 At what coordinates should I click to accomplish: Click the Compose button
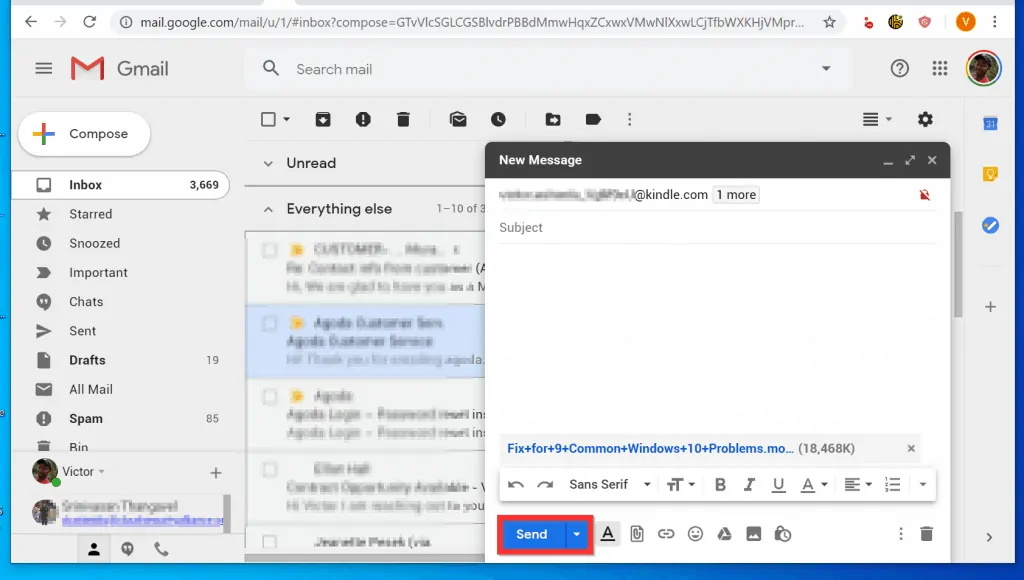click(x=85, y=134)
